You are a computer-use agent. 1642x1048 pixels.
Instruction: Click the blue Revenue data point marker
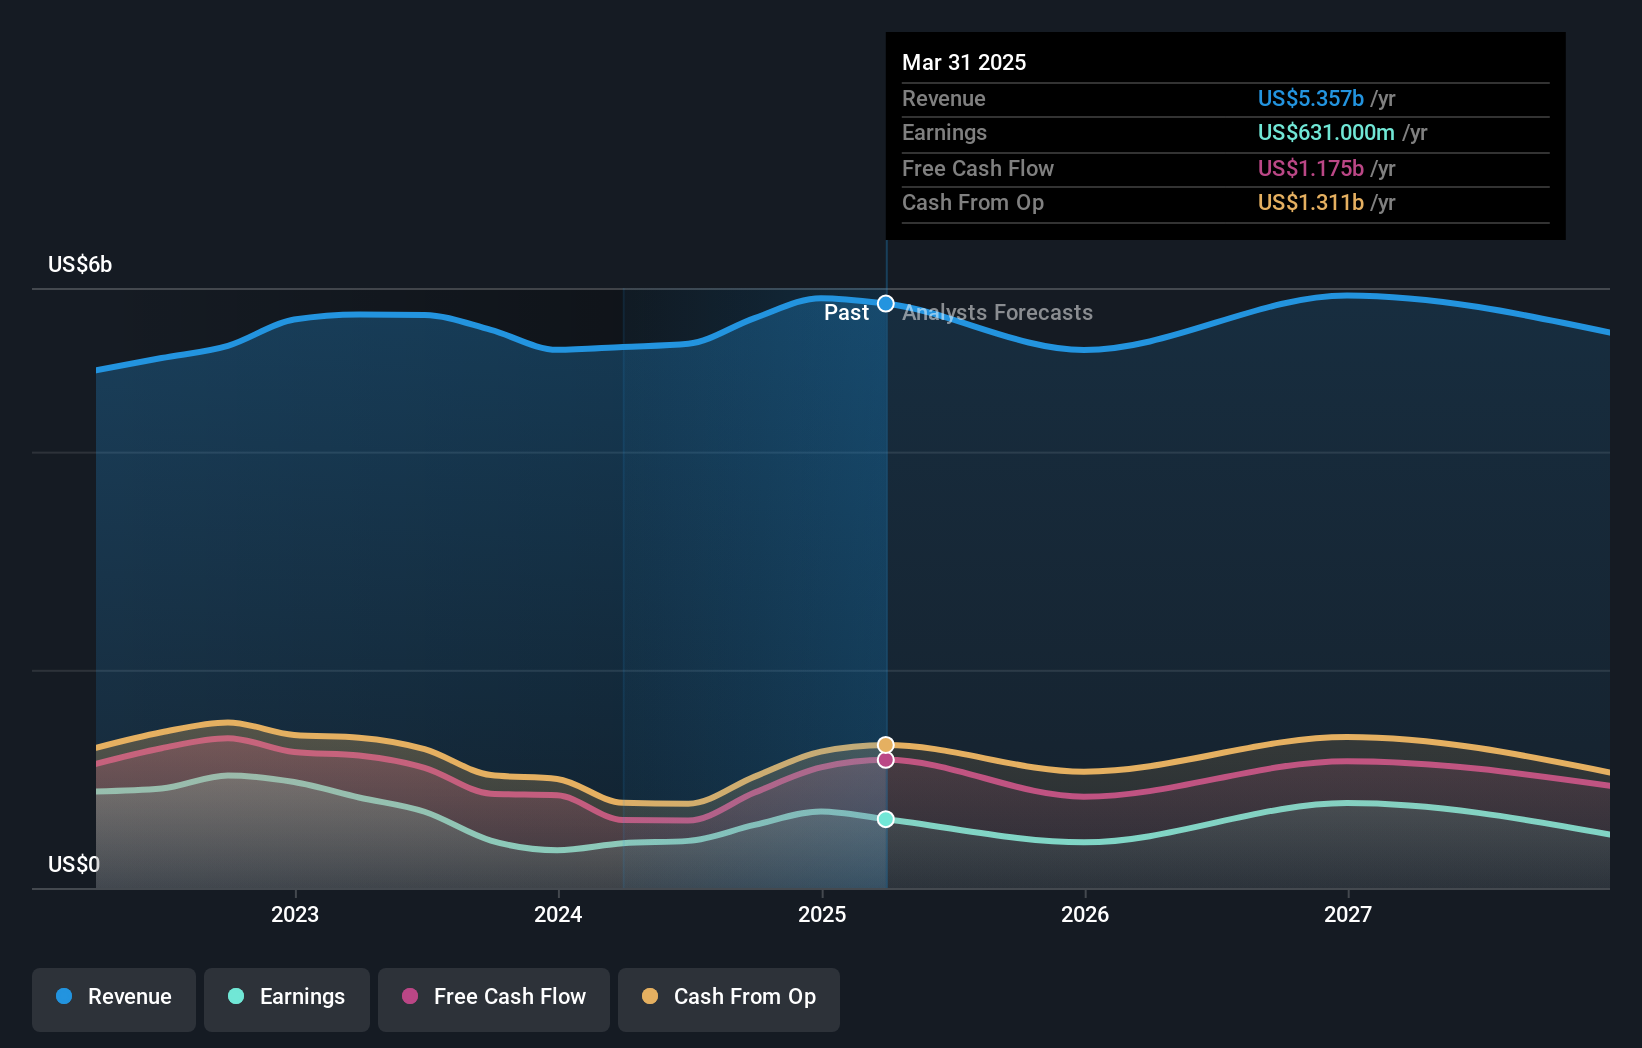(886, 303)
